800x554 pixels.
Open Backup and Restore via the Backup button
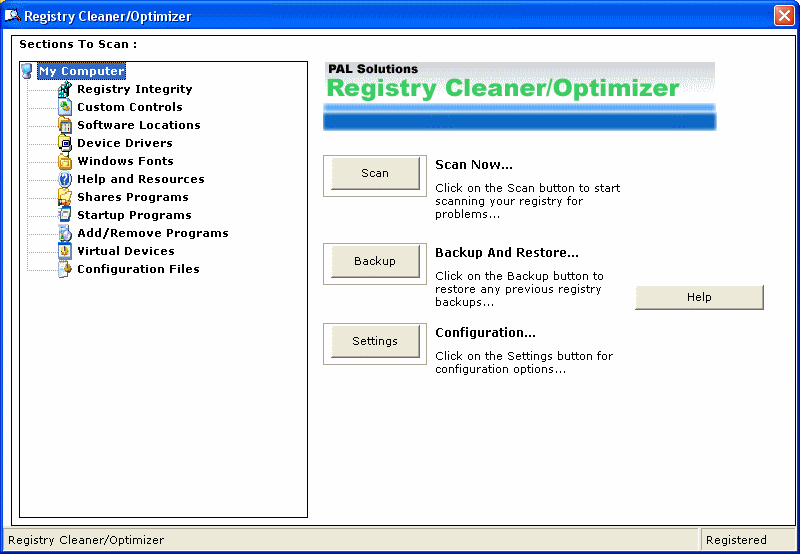(375, 261)
